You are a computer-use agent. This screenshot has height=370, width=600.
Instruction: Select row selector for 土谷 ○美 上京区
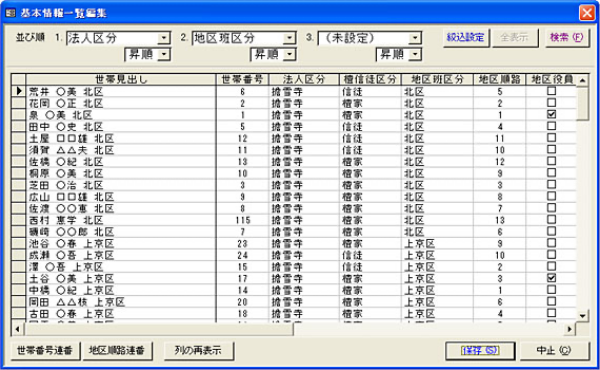click(x=18, y=279)
